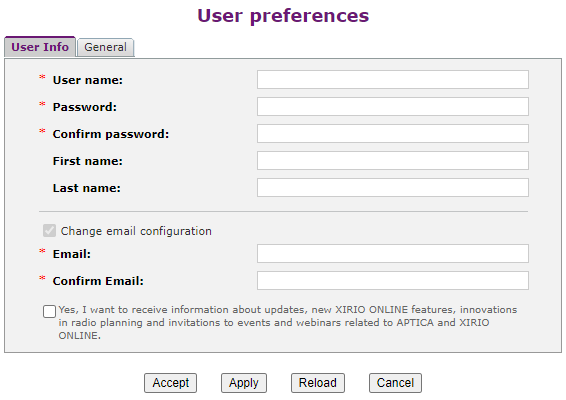Focus the Confirm Email field

[393, 281]
